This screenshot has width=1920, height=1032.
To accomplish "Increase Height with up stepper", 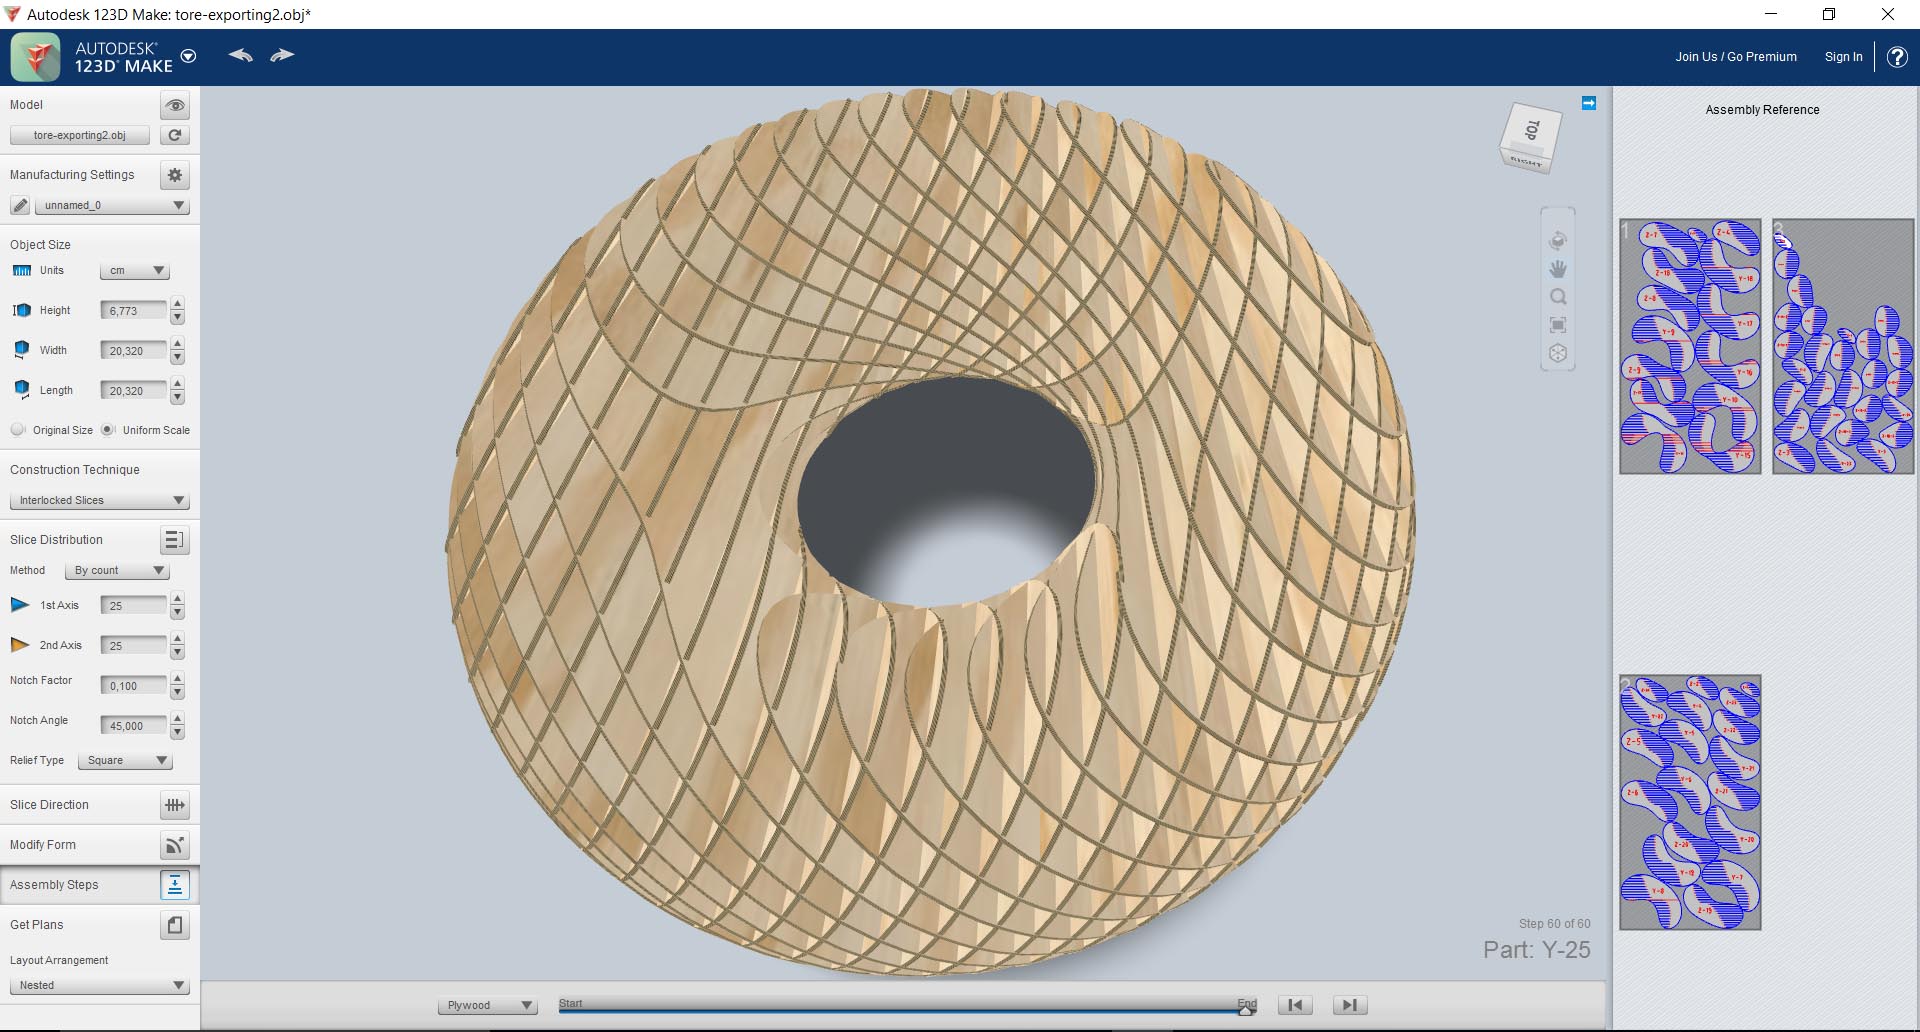I will pos(177,304).
